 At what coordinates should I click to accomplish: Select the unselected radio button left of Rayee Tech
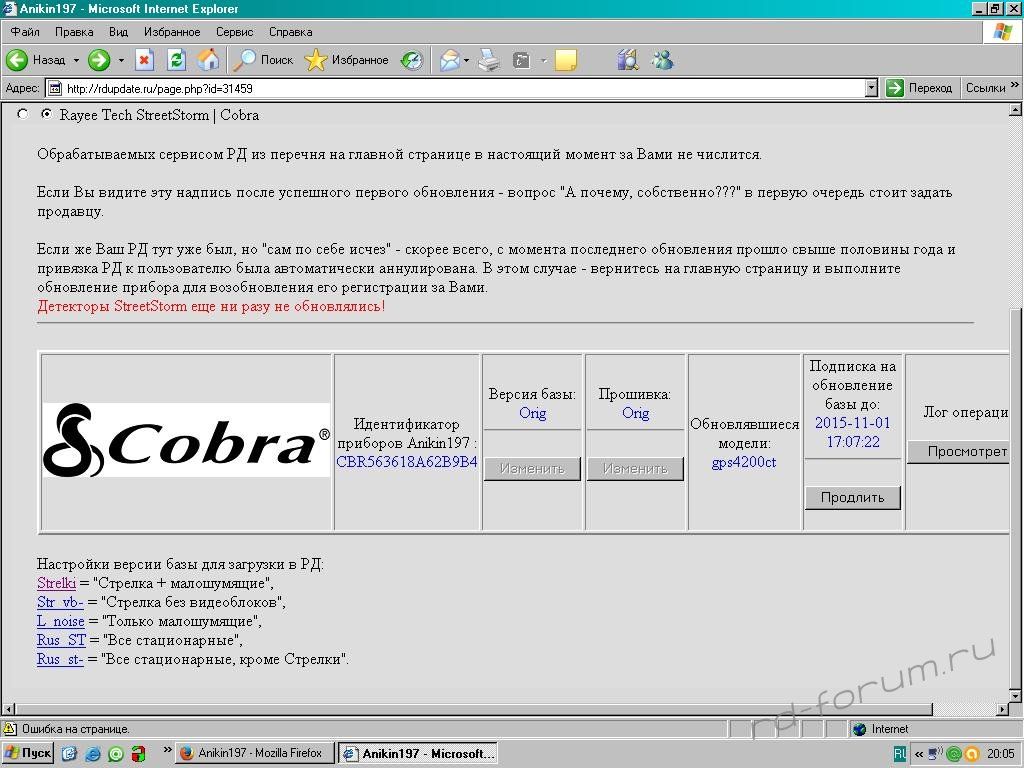(x=23, y=115)
